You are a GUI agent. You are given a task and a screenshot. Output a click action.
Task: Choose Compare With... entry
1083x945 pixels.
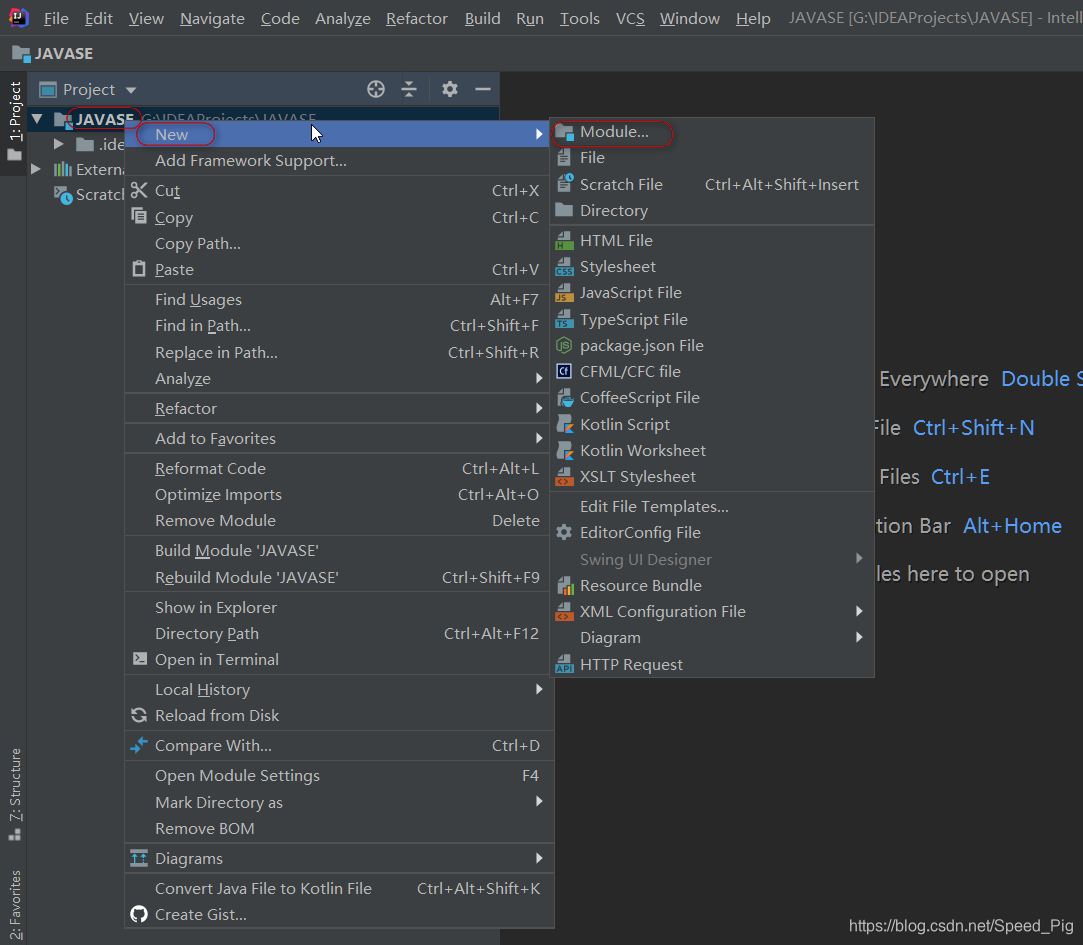click(339, 745)
